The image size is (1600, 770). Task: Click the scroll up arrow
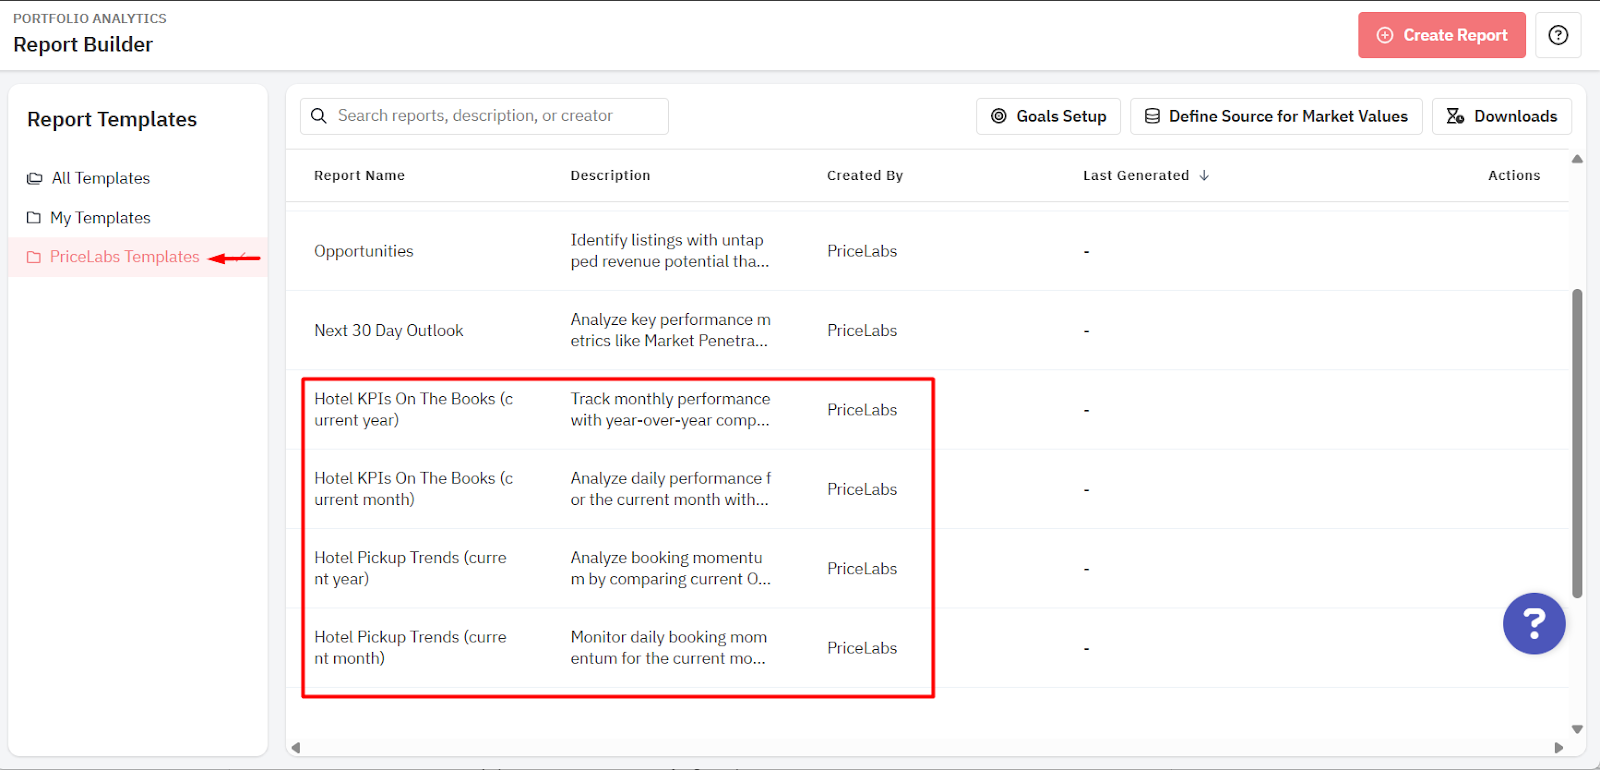pyautogui.click(x=1577, y=159)
